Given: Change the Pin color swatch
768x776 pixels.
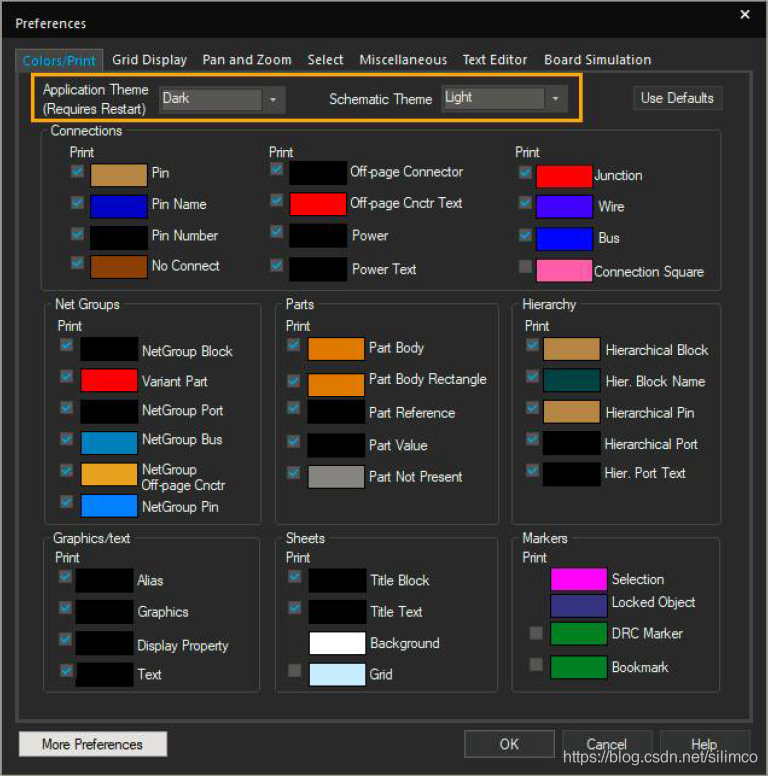Looking at the screenshot, I should [x=119, y=175].
